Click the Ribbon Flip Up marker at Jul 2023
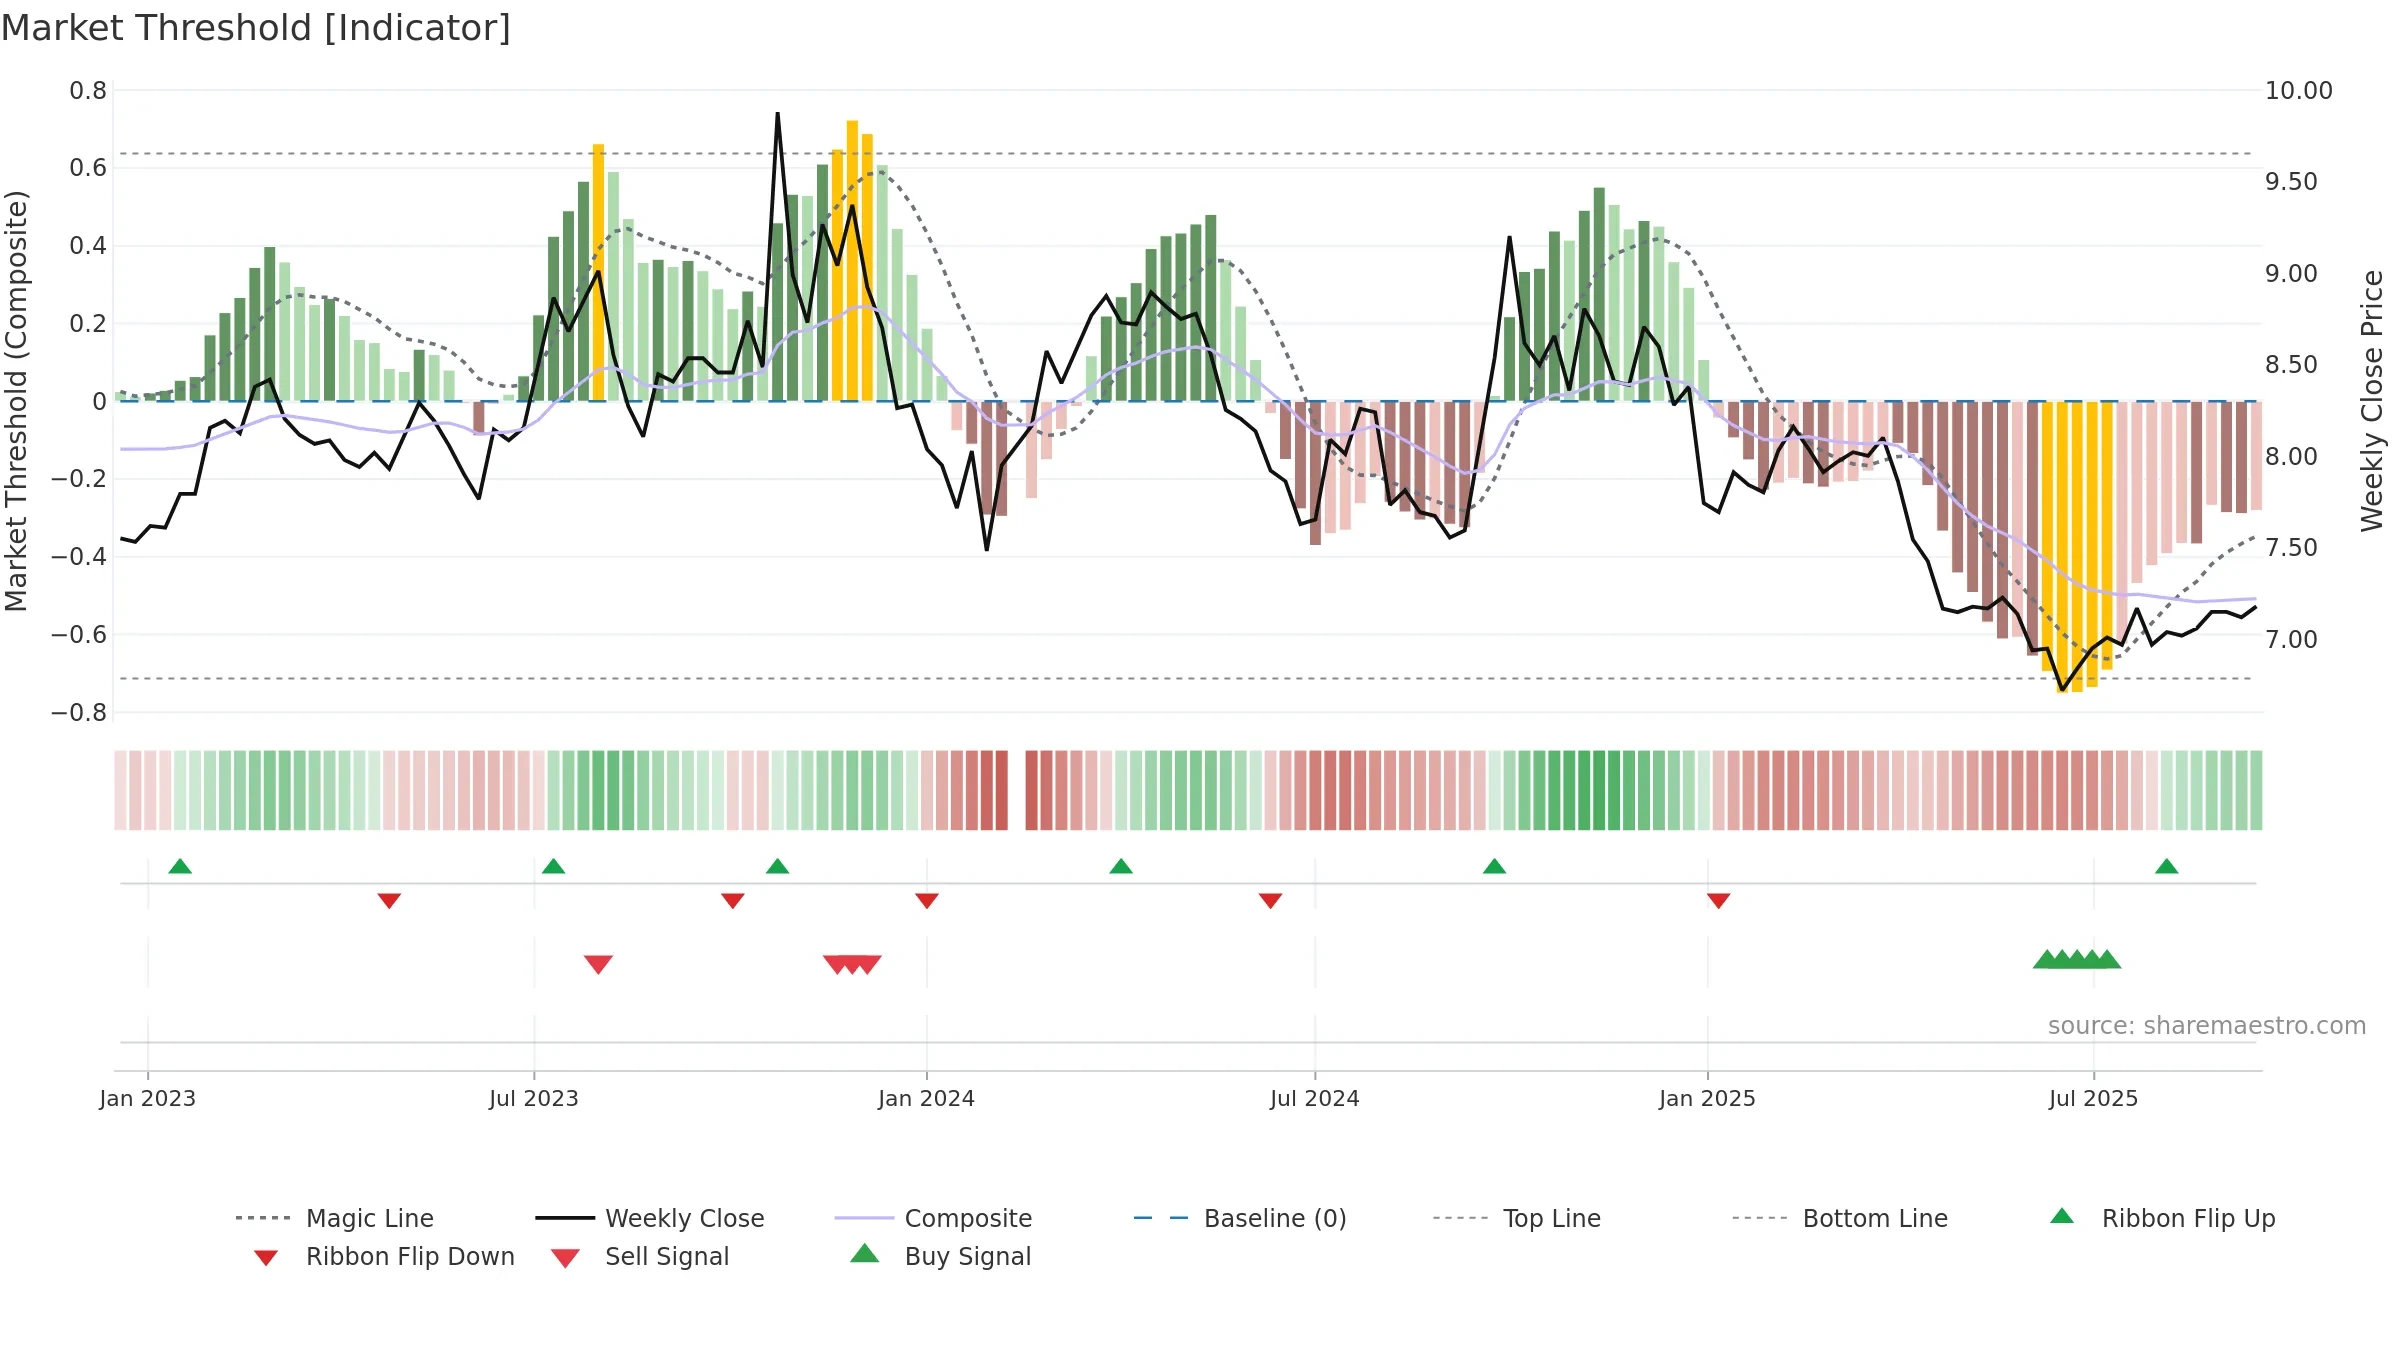 point(553,866)
